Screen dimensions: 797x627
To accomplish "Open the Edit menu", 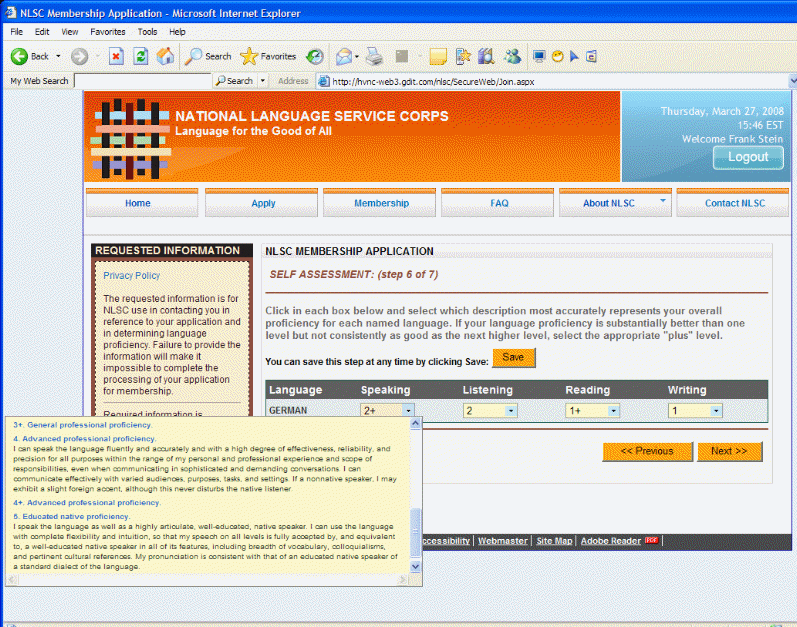I will coord(42,32).
